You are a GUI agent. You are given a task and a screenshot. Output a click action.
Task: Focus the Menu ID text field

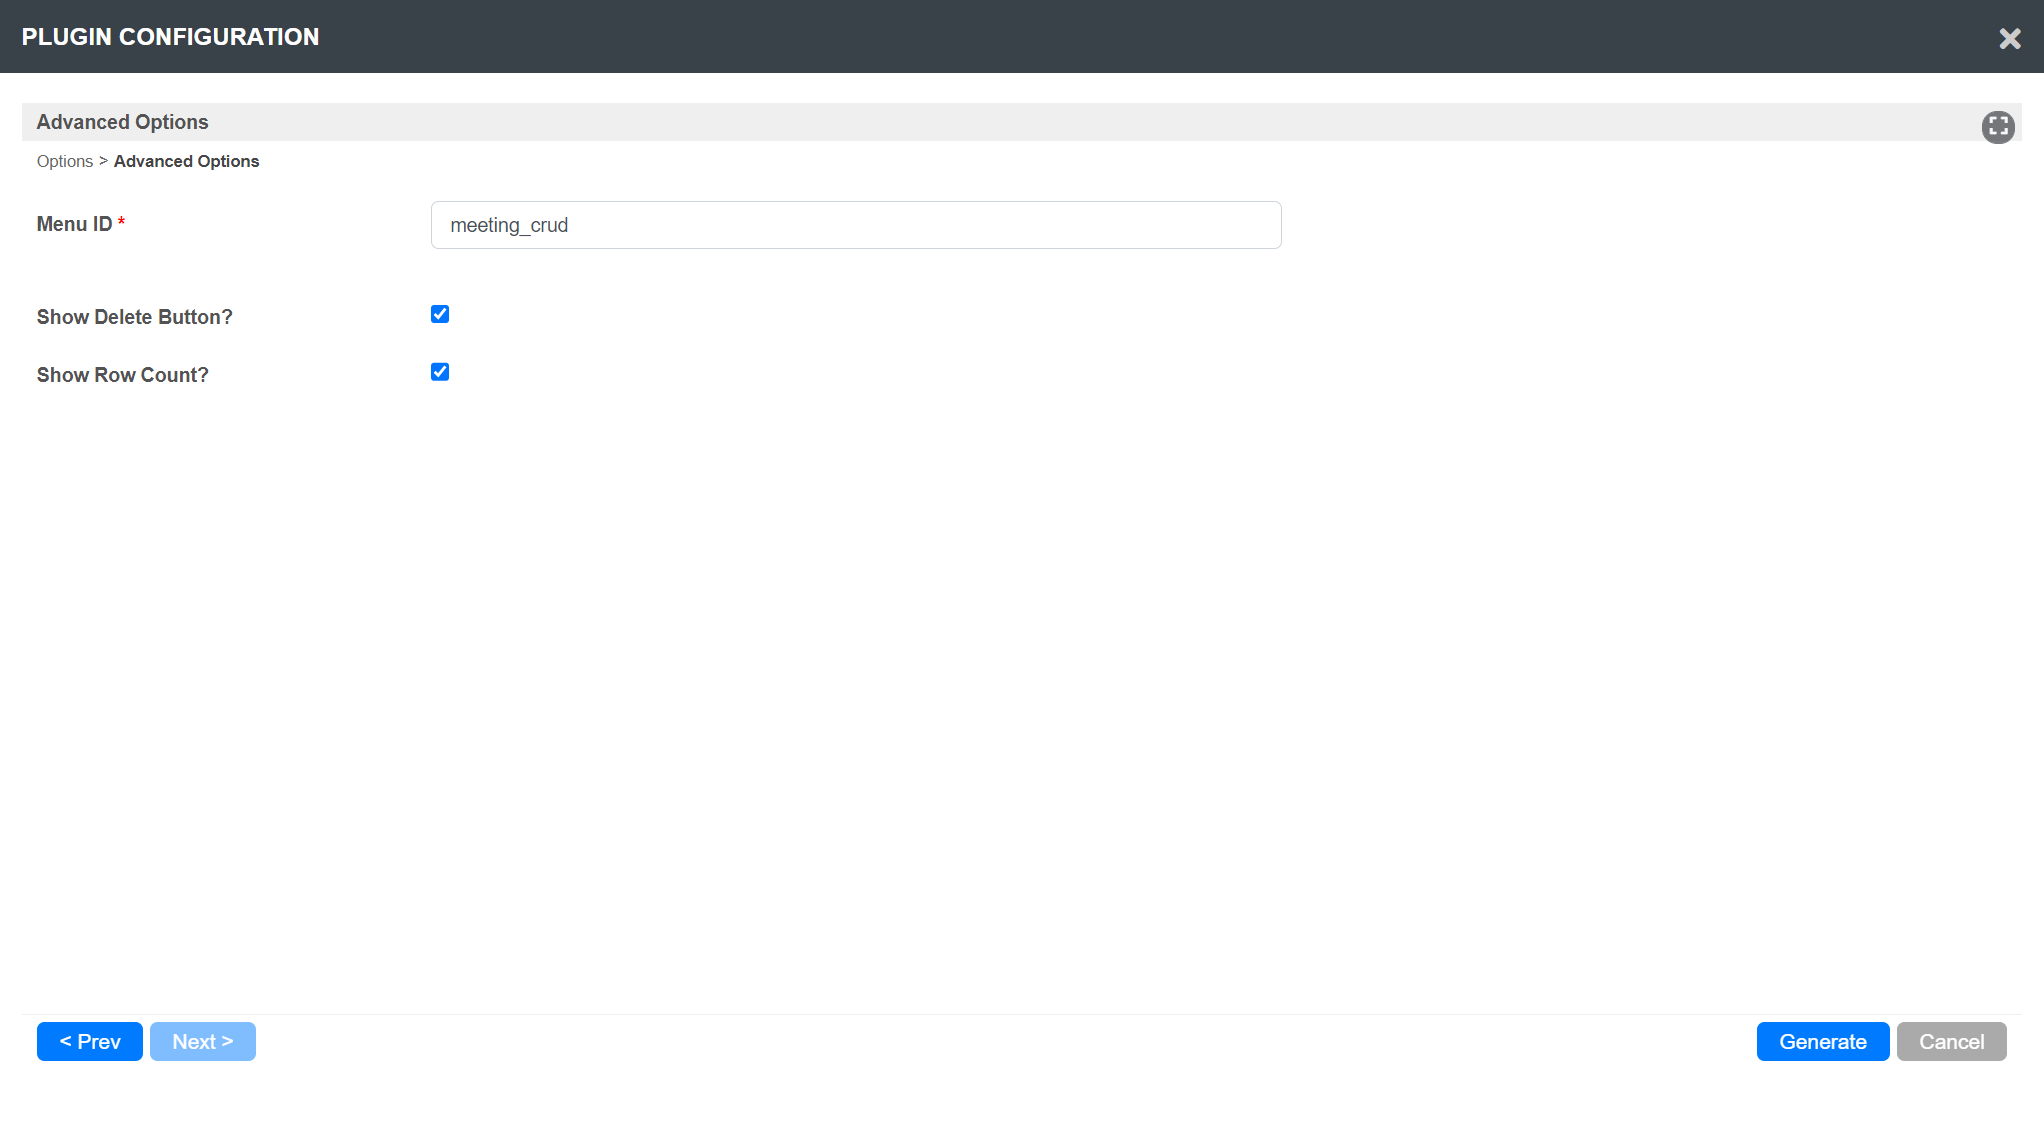855,225
